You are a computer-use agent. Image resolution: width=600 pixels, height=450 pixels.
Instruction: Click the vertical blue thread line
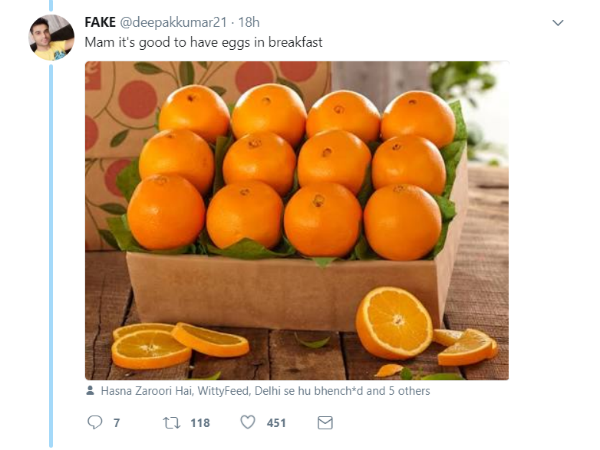click(50, 250)
